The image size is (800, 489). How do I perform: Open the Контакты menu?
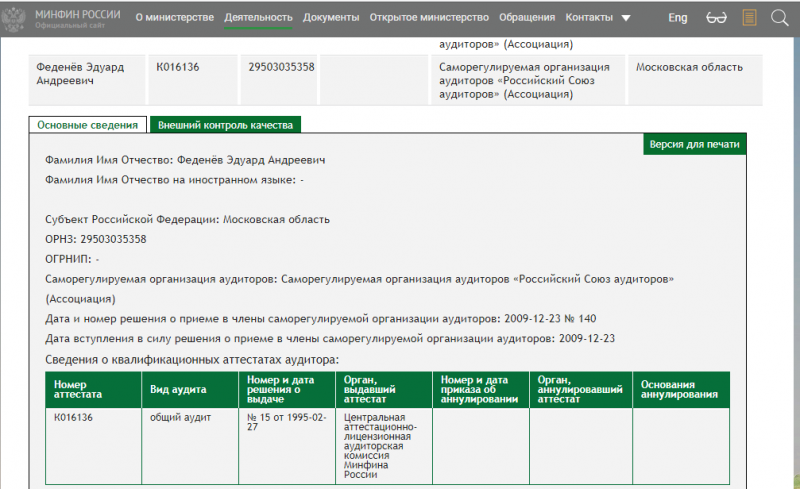(589, 17)
